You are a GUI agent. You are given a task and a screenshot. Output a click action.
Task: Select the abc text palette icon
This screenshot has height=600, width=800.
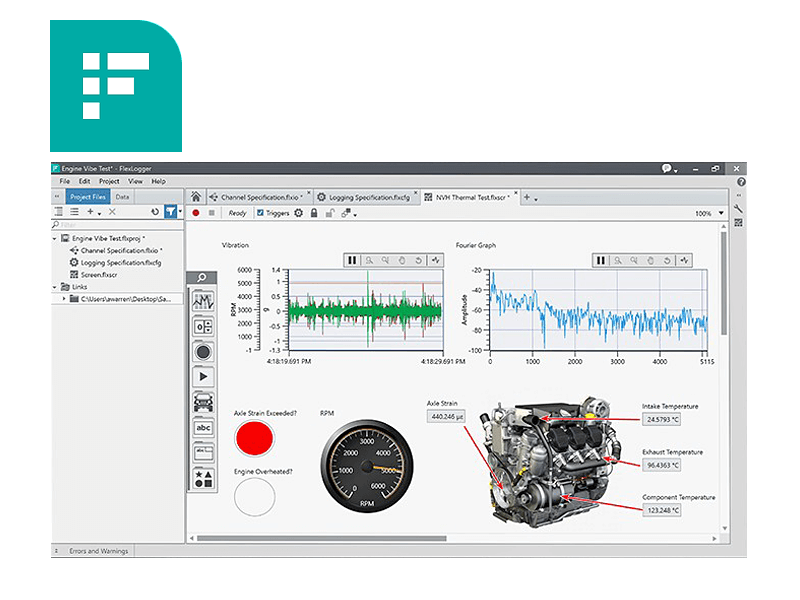click(x=203, y=427)
